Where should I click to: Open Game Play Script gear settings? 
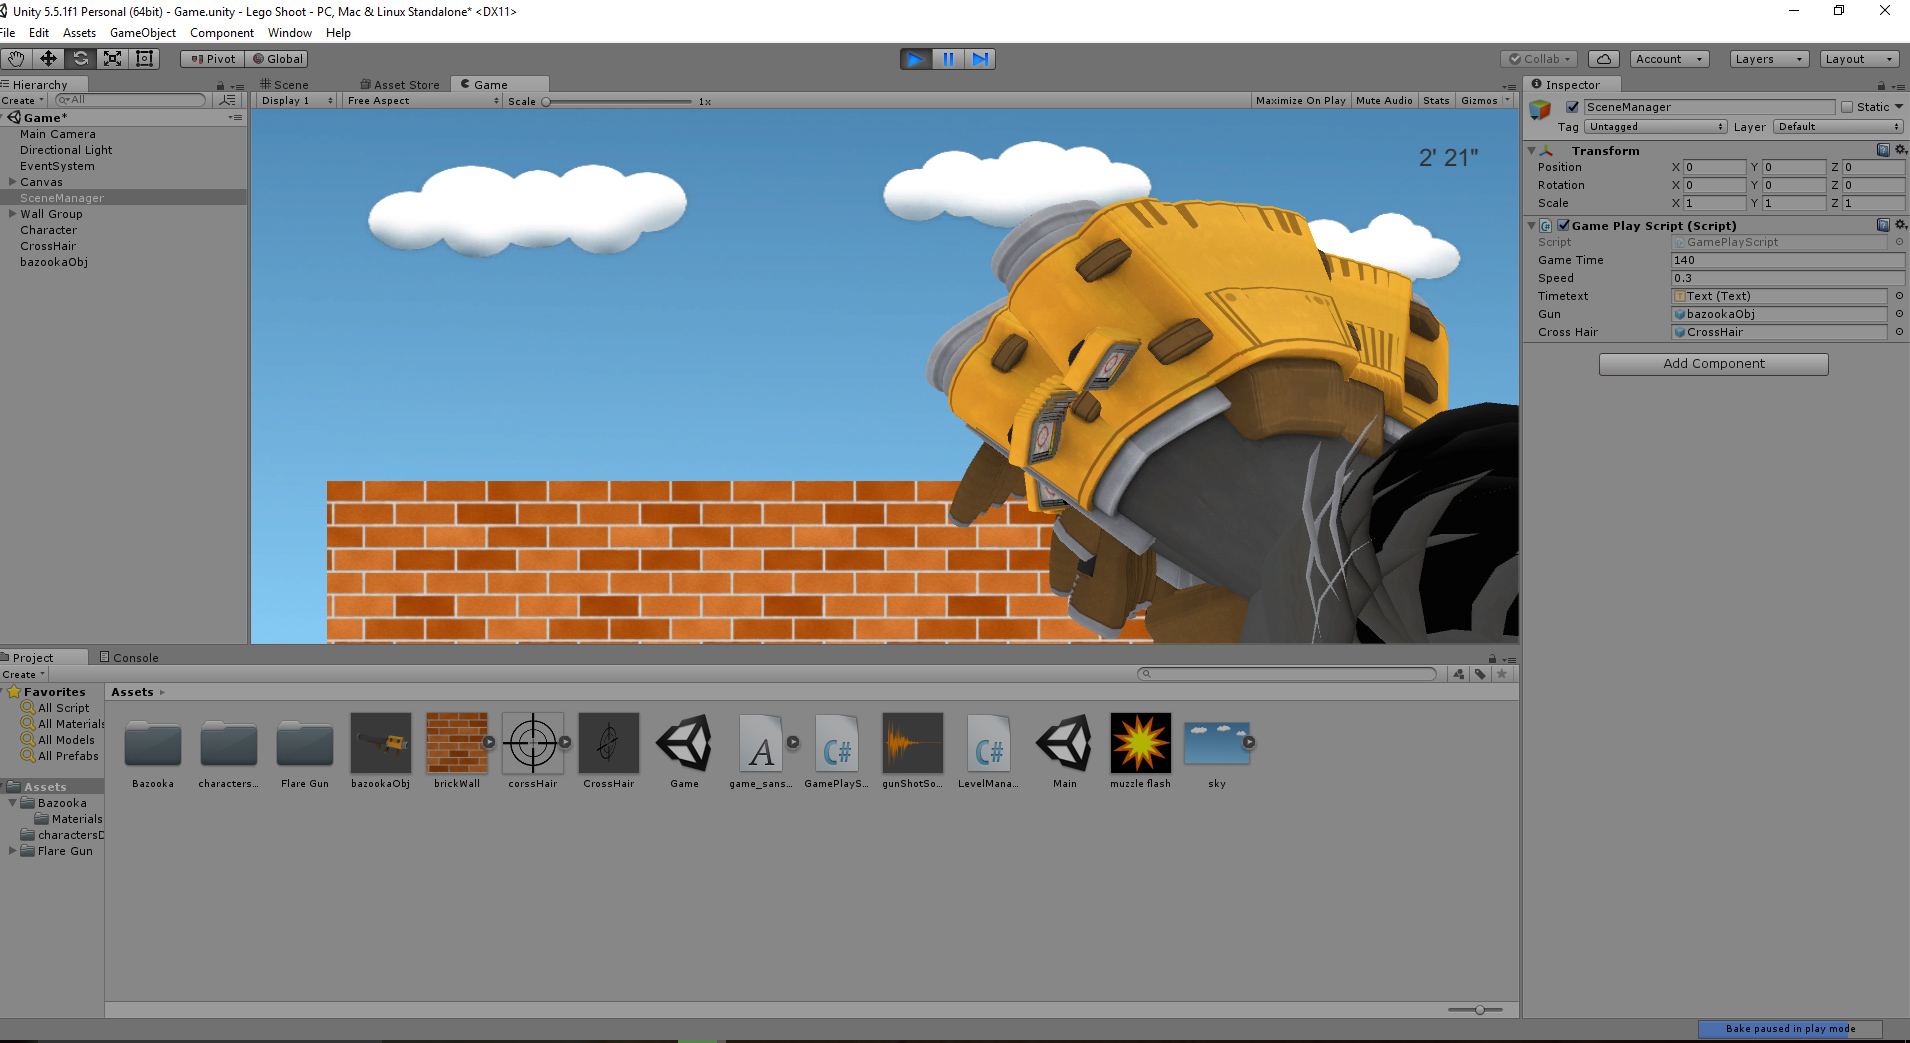click(x=1901, y=225)
